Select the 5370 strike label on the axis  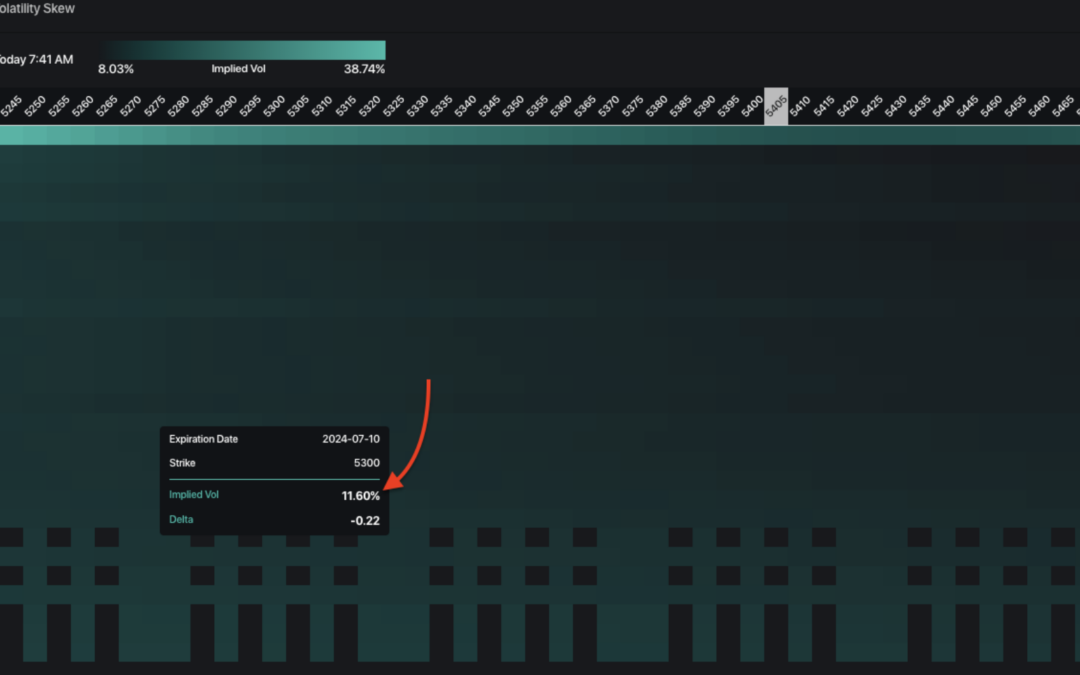[x=608, y=106]
